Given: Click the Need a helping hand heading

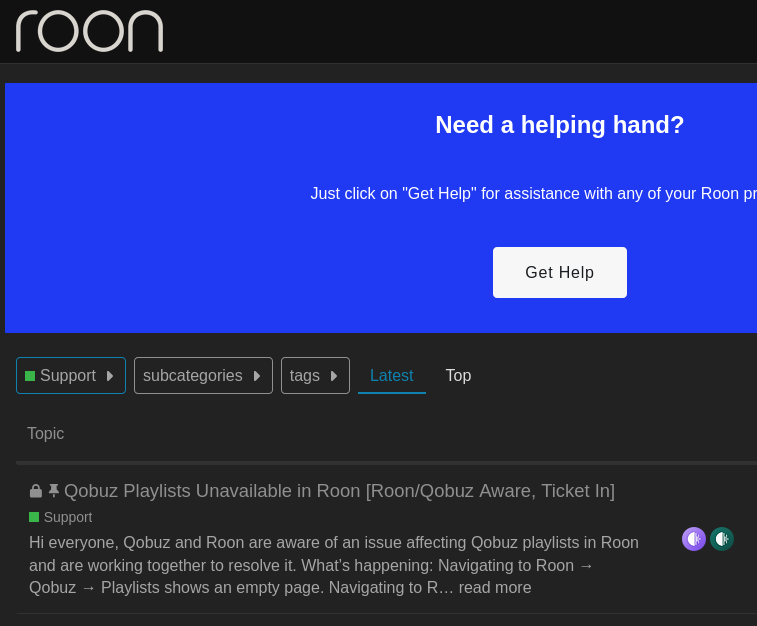Looking at the screenshot, I should 560,125.
